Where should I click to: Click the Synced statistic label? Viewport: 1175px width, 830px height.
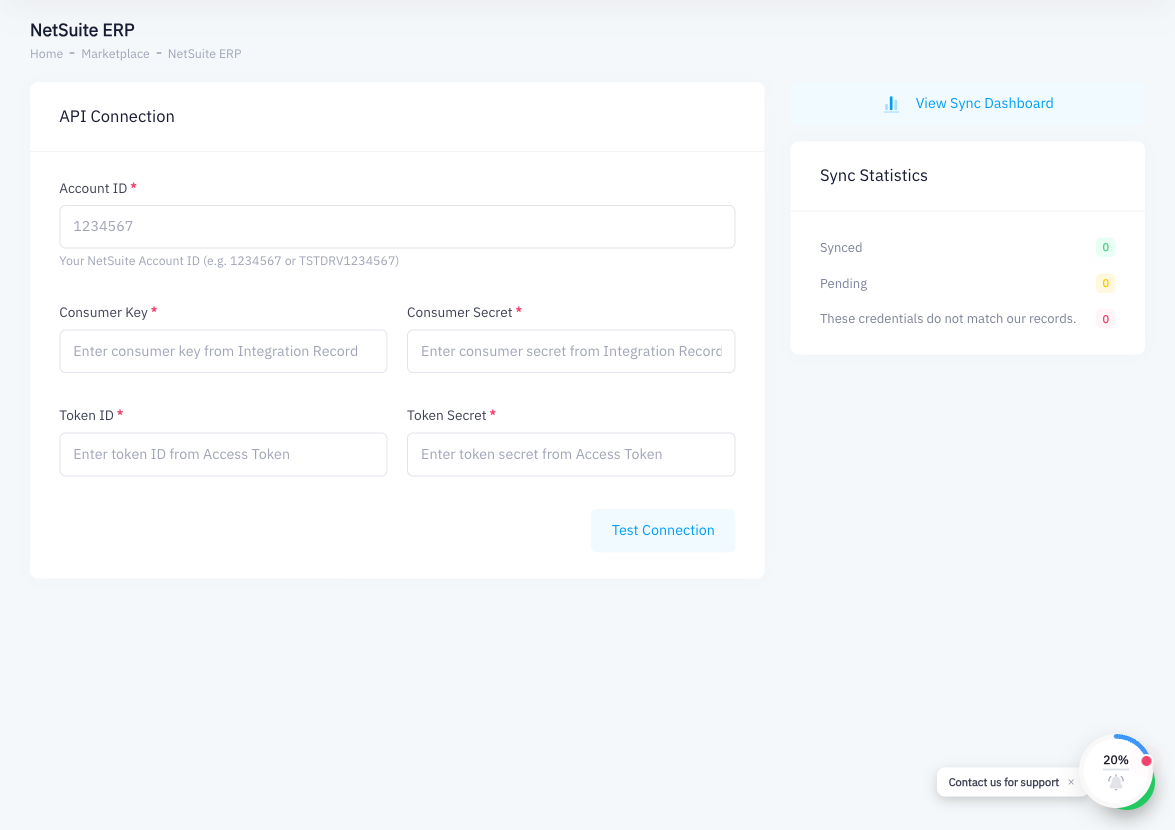coord(841,248)
